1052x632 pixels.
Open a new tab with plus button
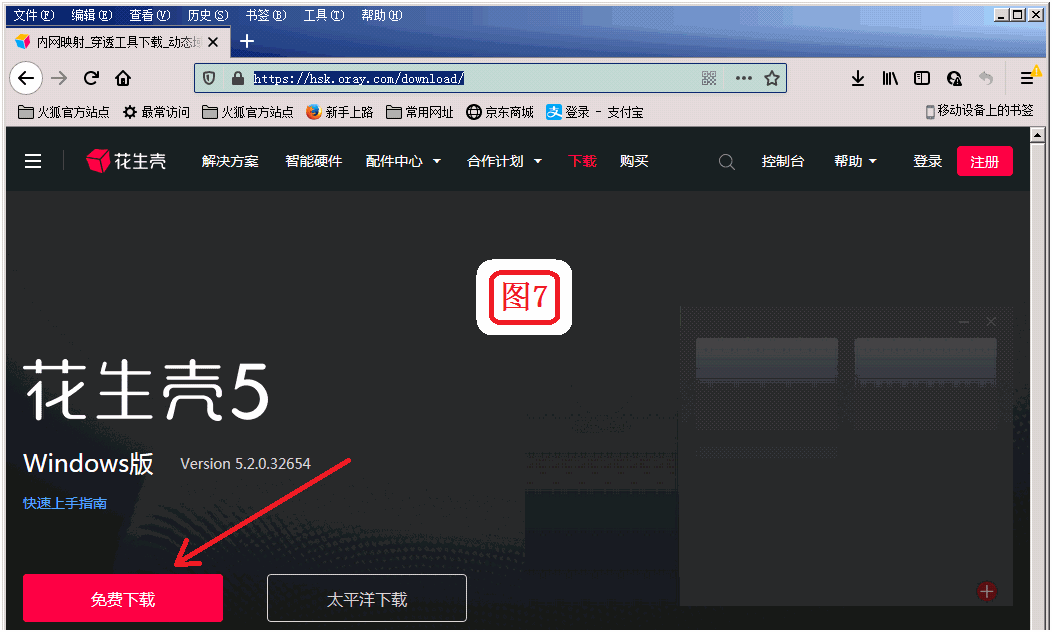tap(247, 42)
